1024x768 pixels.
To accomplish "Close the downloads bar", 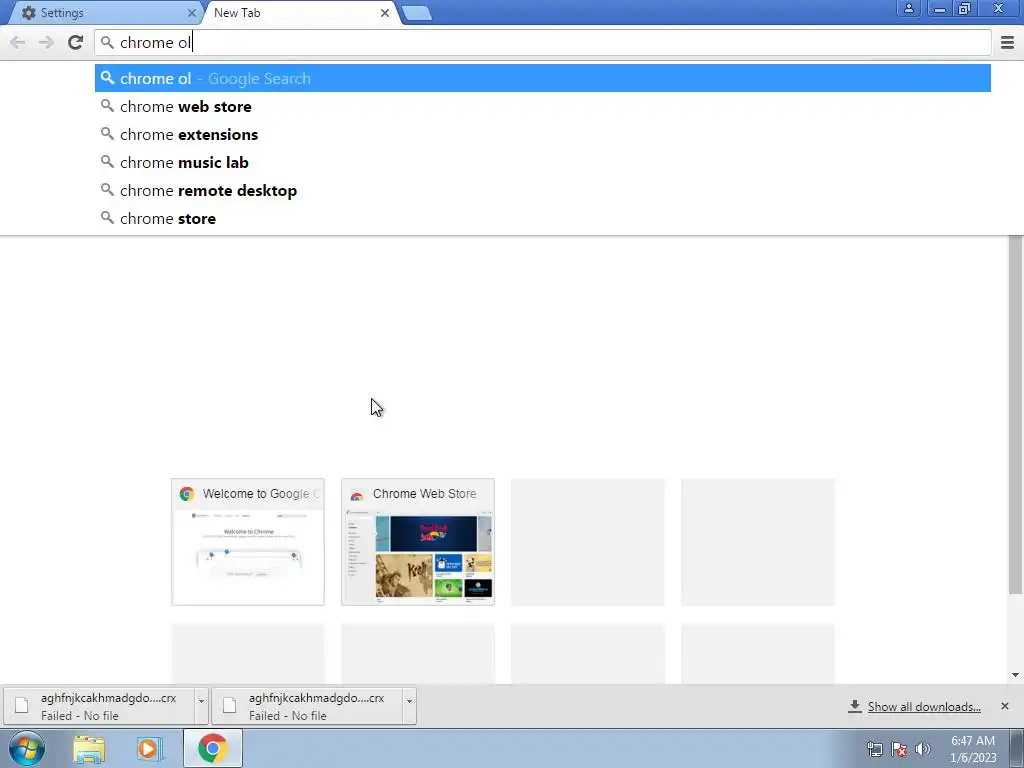I will coord(1004,706).
